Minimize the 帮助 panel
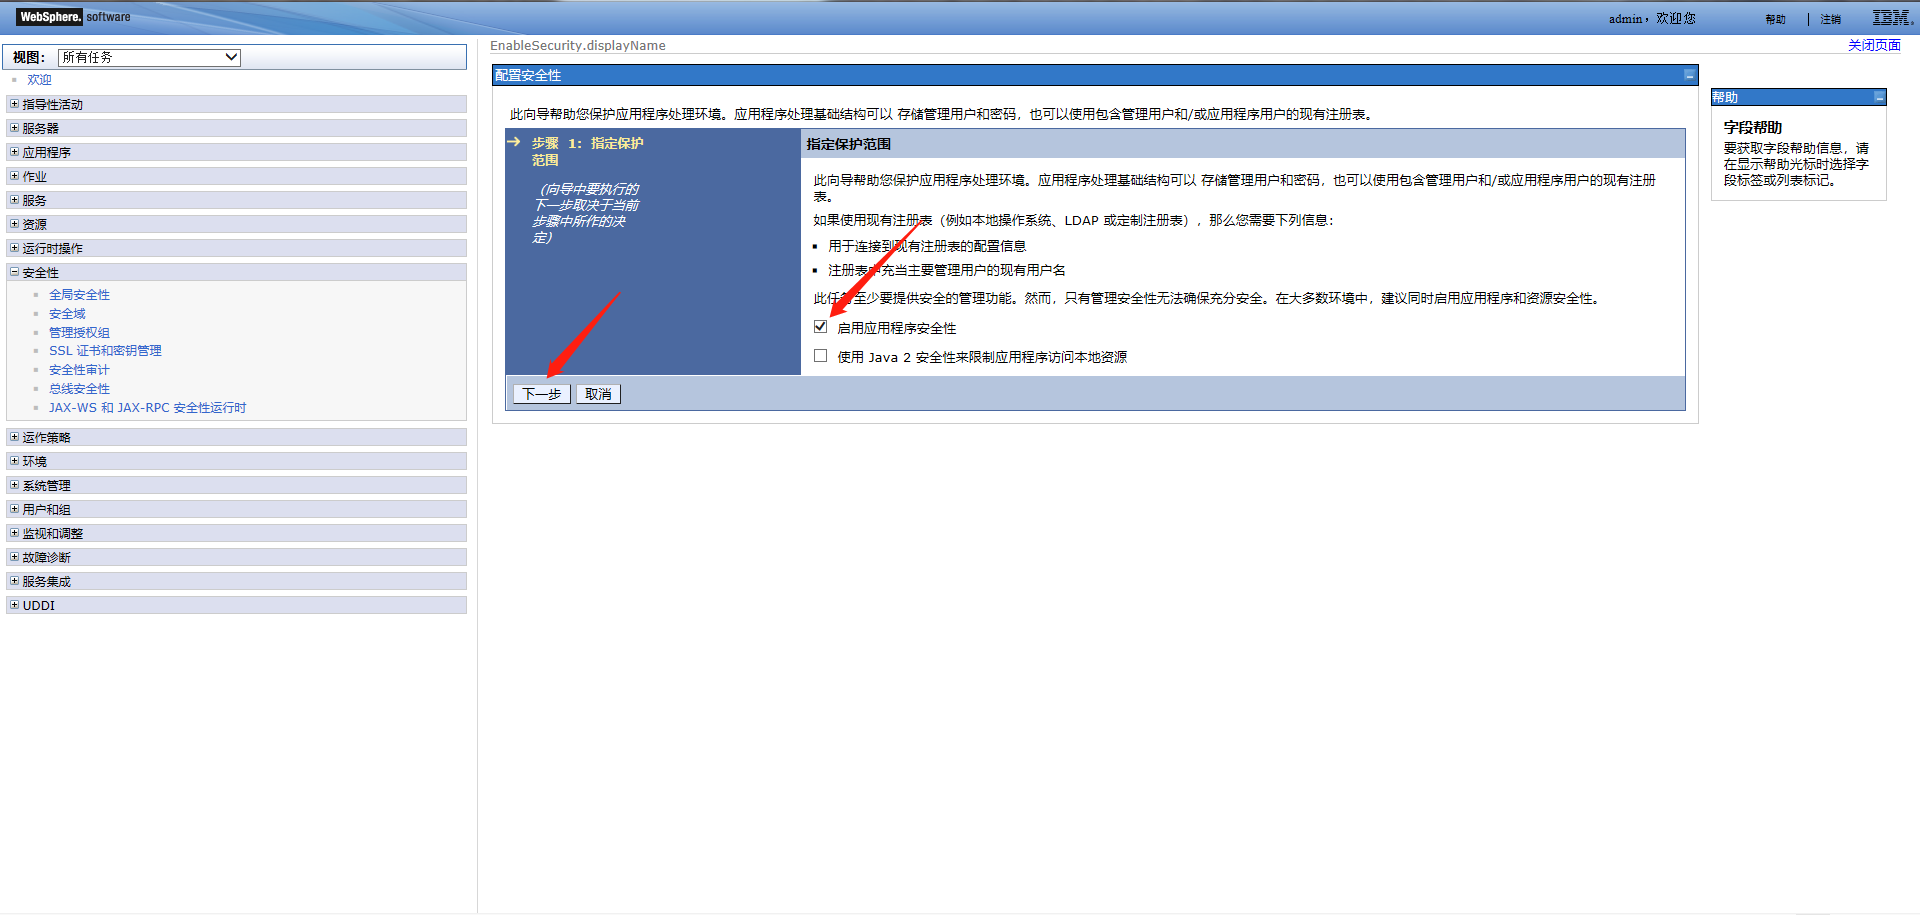The image size is (1920, 915). click(x=1879, y=97)
